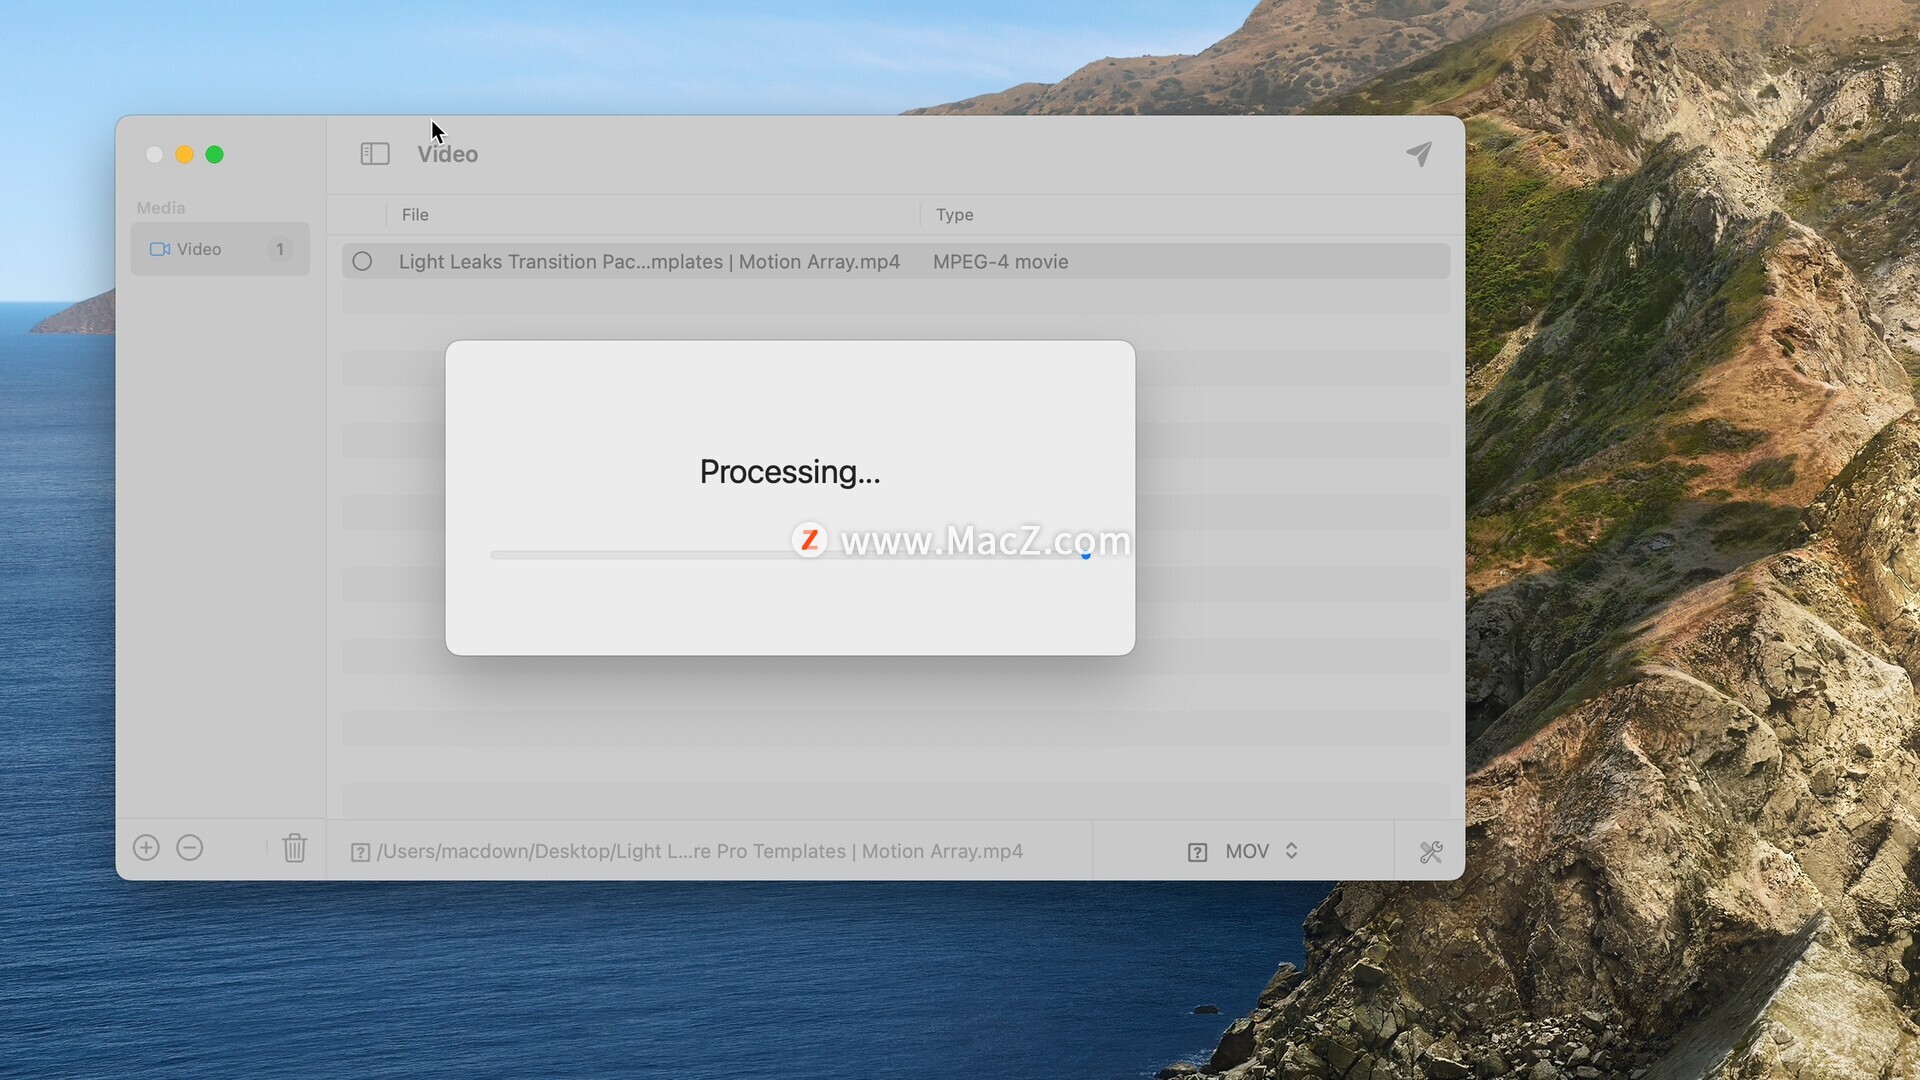Open the wrench and screwdriver settings
This screenshot has width=1920, height=1080.
point(1431,852)
